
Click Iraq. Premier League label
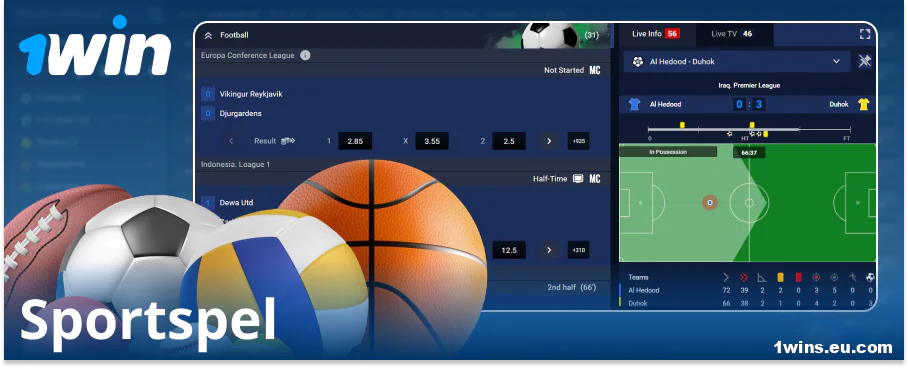point(749,85)
